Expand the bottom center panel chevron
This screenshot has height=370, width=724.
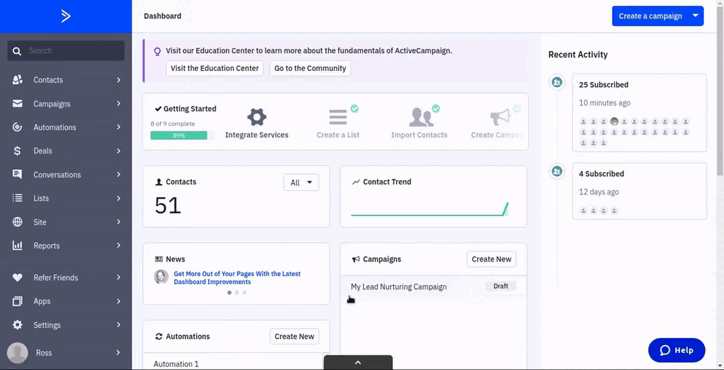coord(358,363)
